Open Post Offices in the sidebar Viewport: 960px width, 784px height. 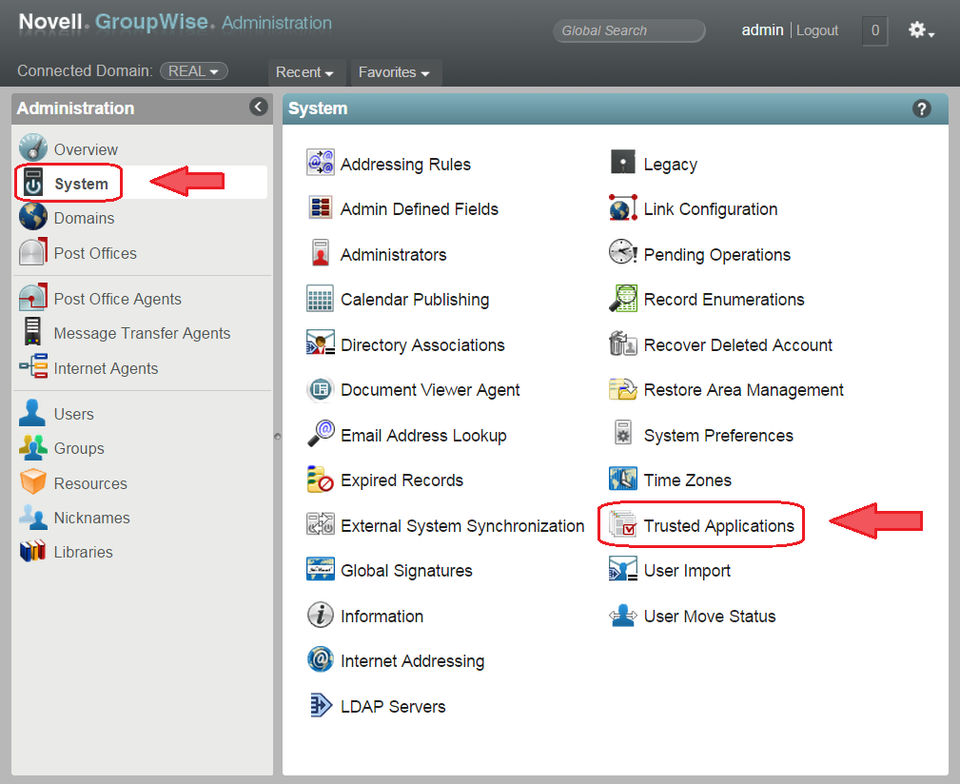point(95,253)
